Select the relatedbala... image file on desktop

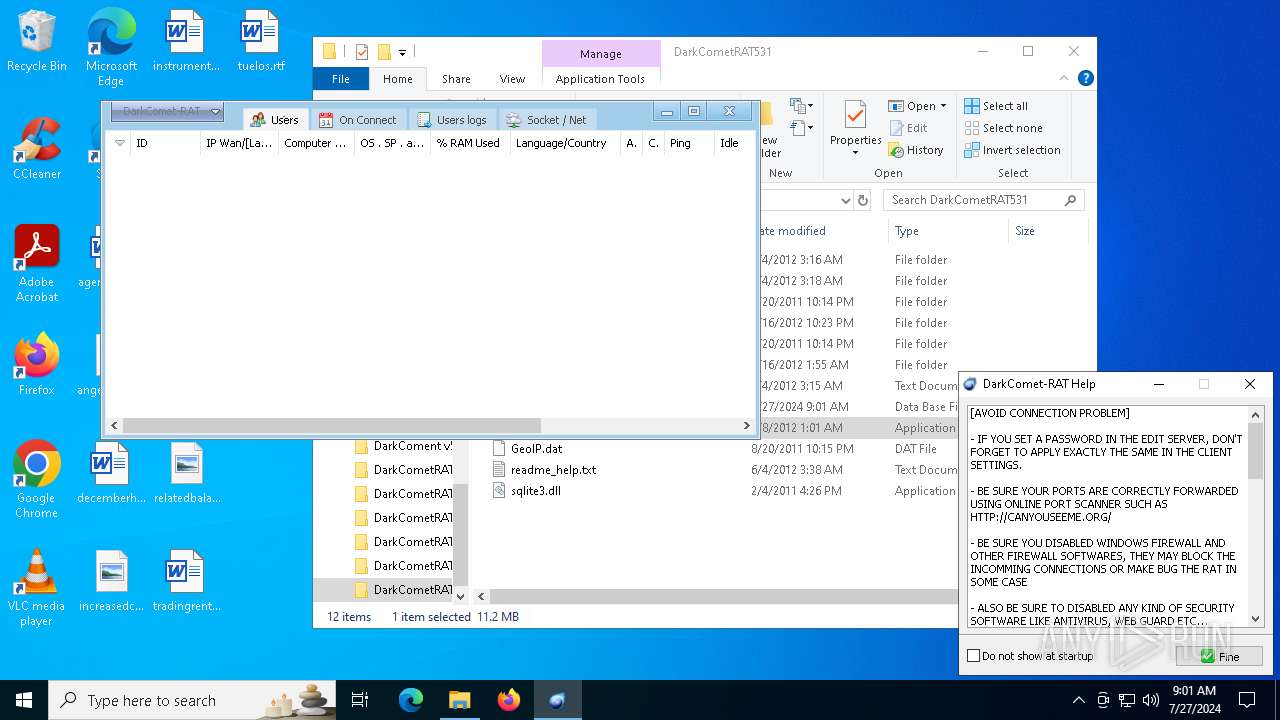(187, 474)
